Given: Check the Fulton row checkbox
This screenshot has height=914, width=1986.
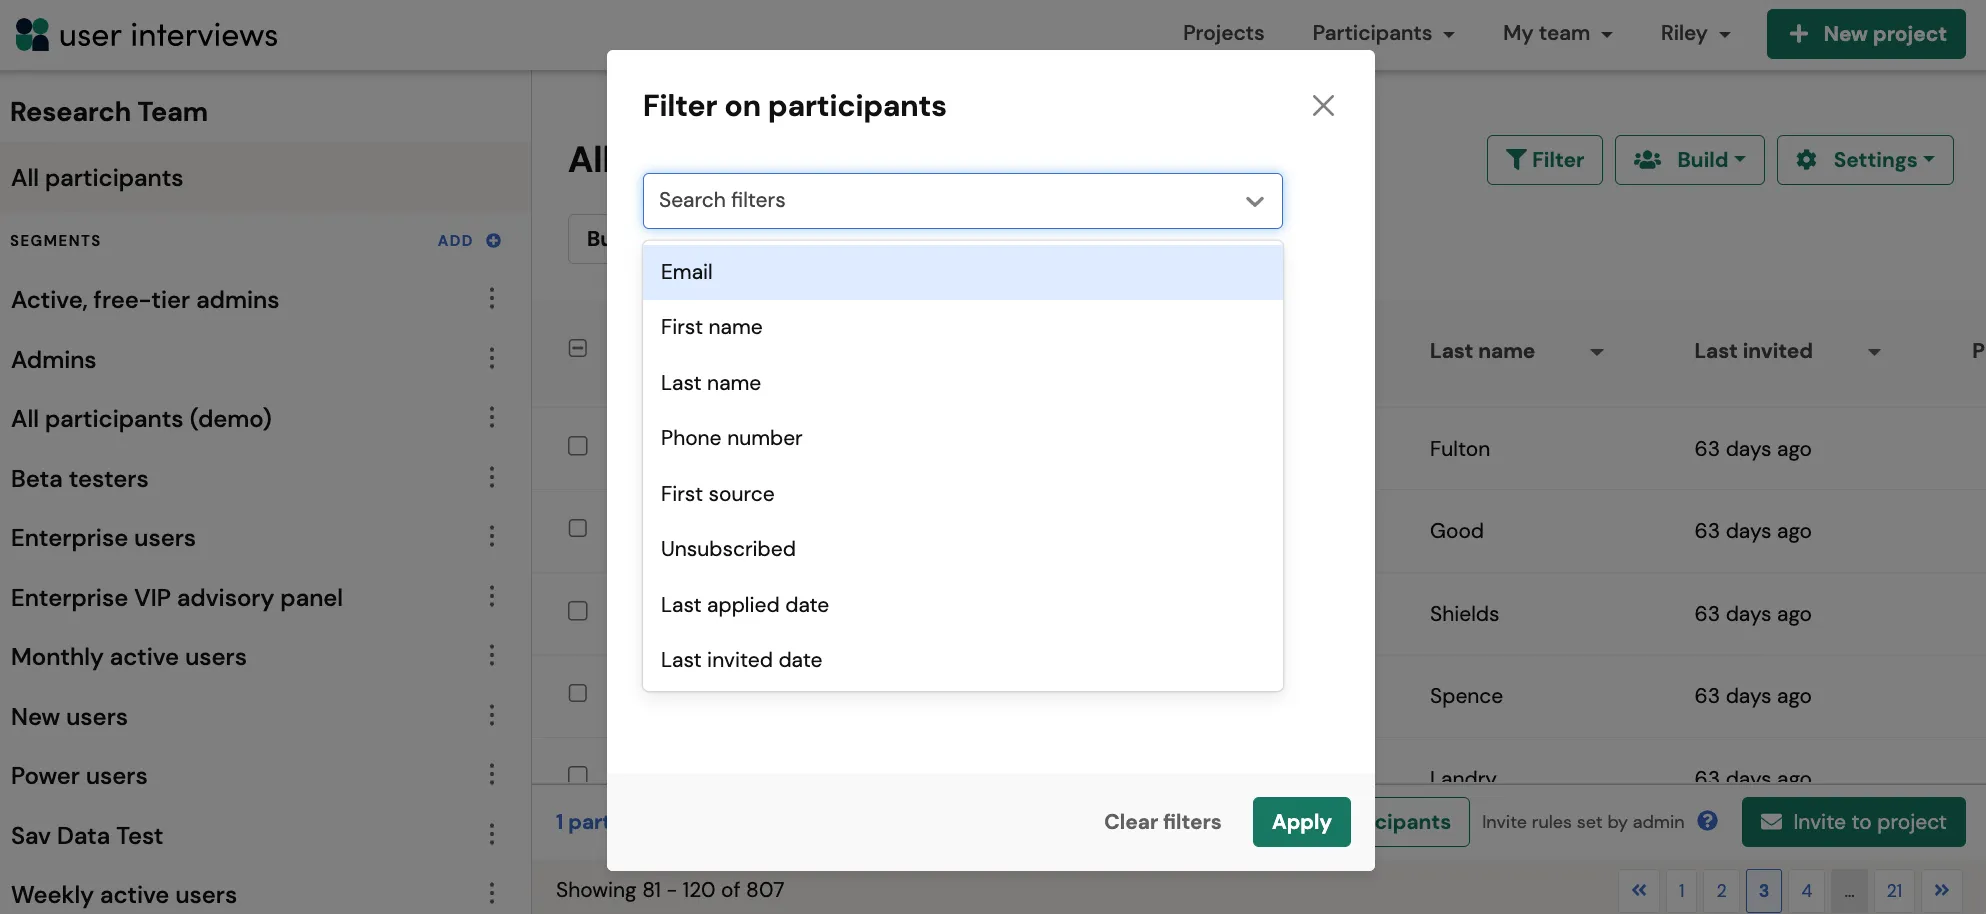Looking at the screenshot, I should click(x=578, y=446).
